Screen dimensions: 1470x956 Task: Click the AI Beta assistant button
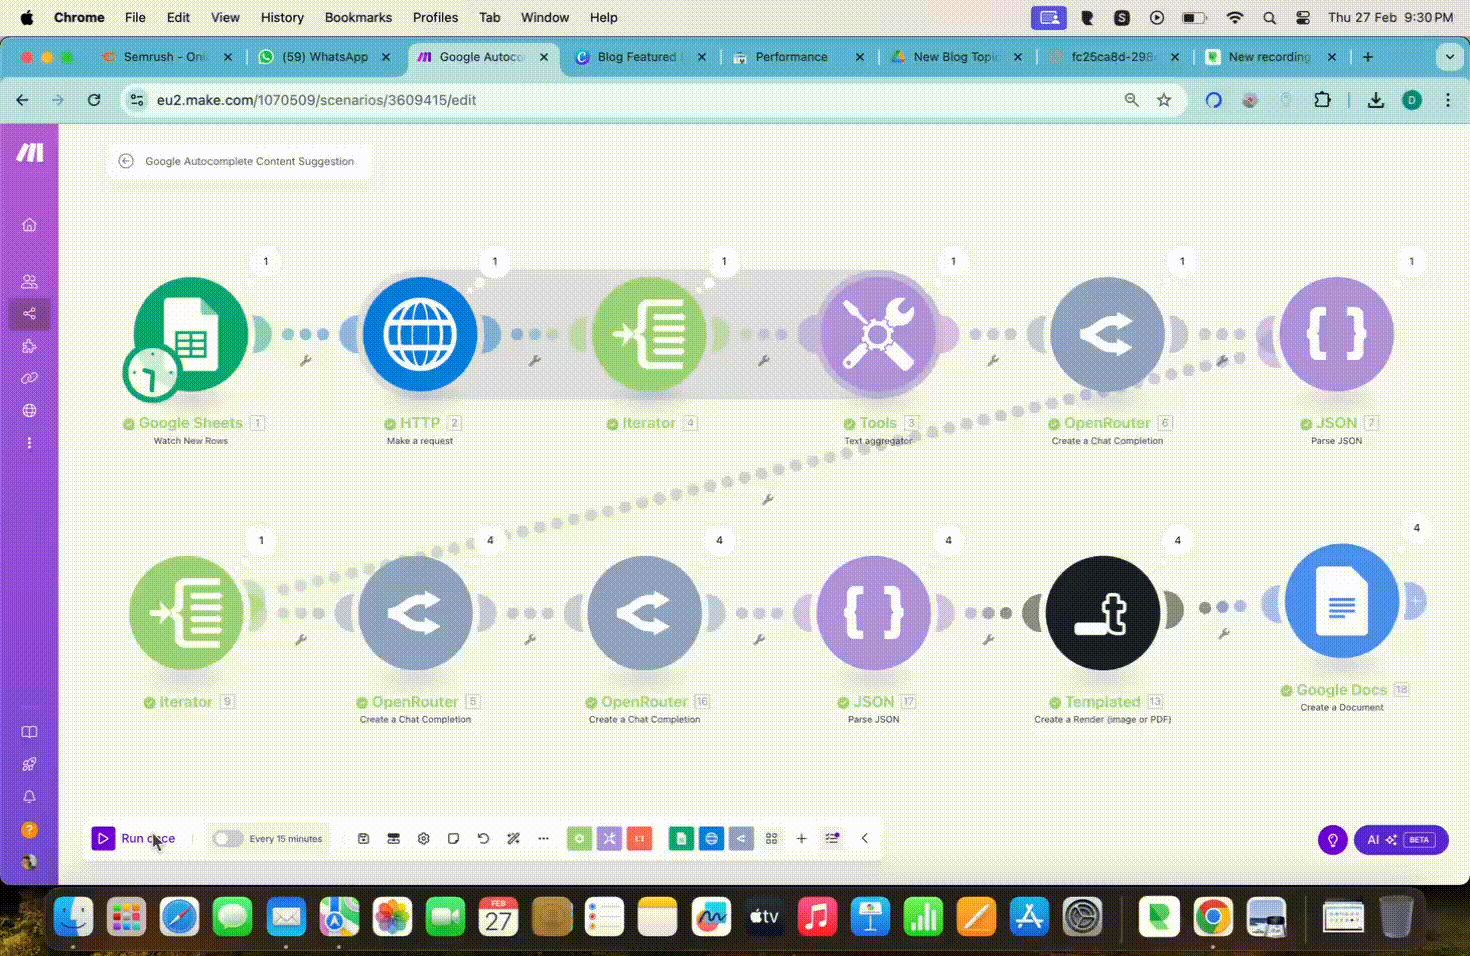[1400, 840]
